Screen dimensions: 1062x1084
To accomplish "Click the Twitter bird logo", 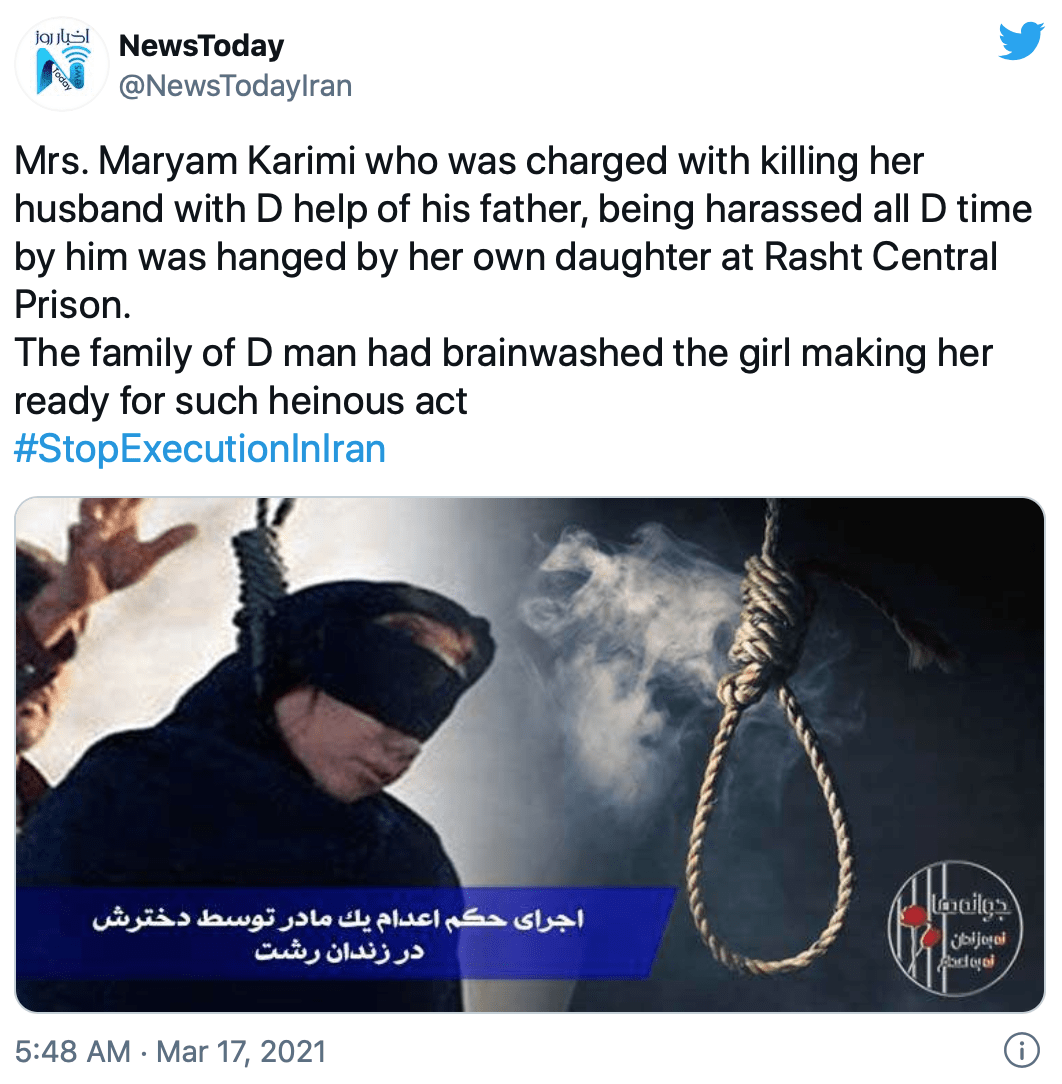I will pyautogui.click(x=1021, y=41).
